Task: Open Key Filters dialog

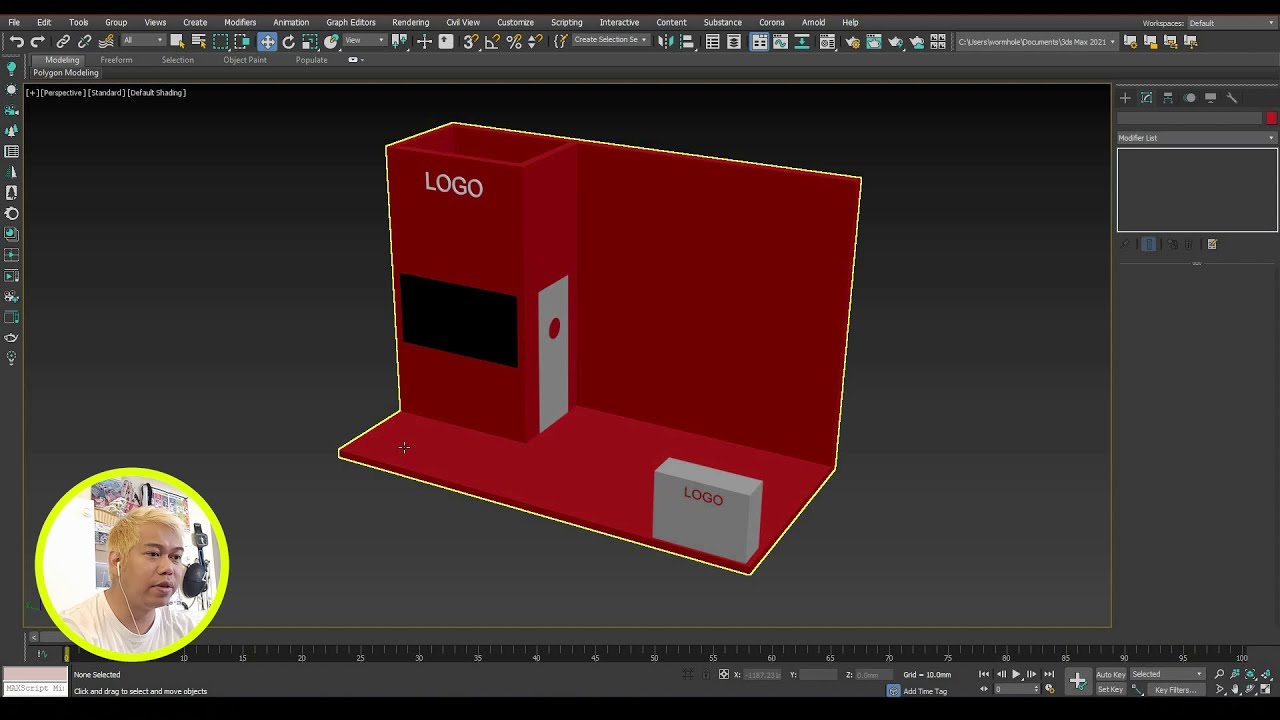Action: pyautogui.click(x=1176, y=689)
